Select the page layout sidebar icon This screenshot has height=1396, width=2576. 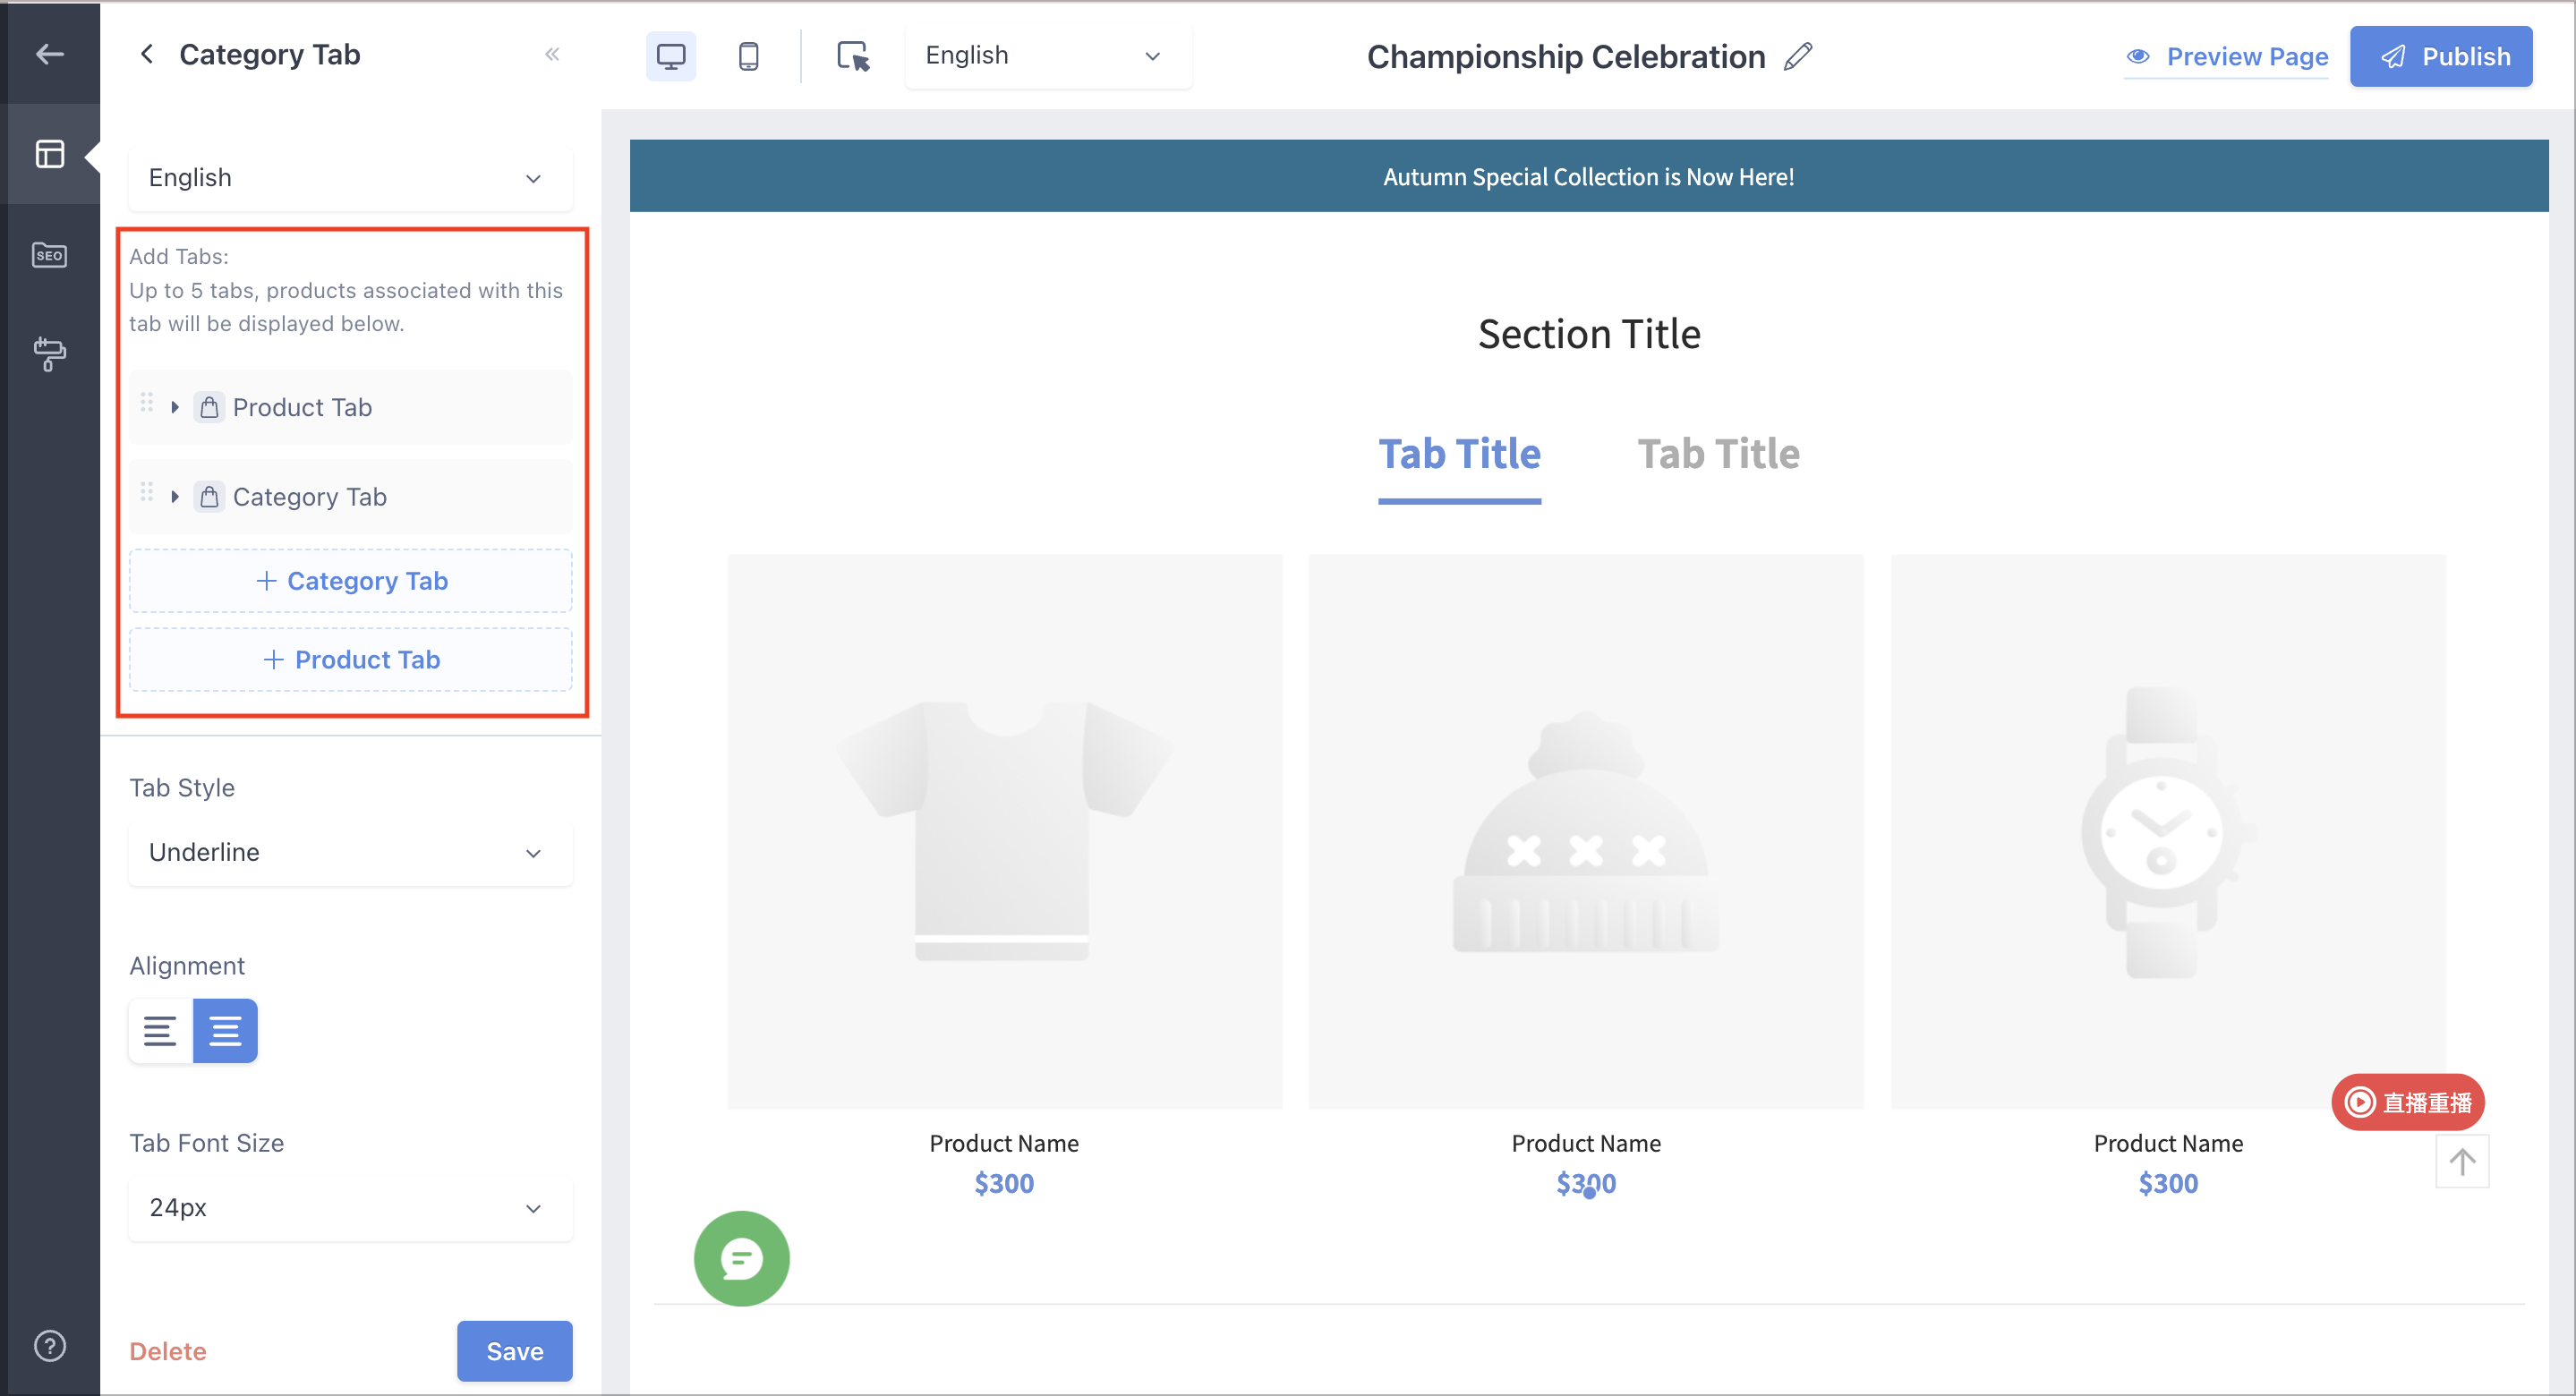[49, 154]
